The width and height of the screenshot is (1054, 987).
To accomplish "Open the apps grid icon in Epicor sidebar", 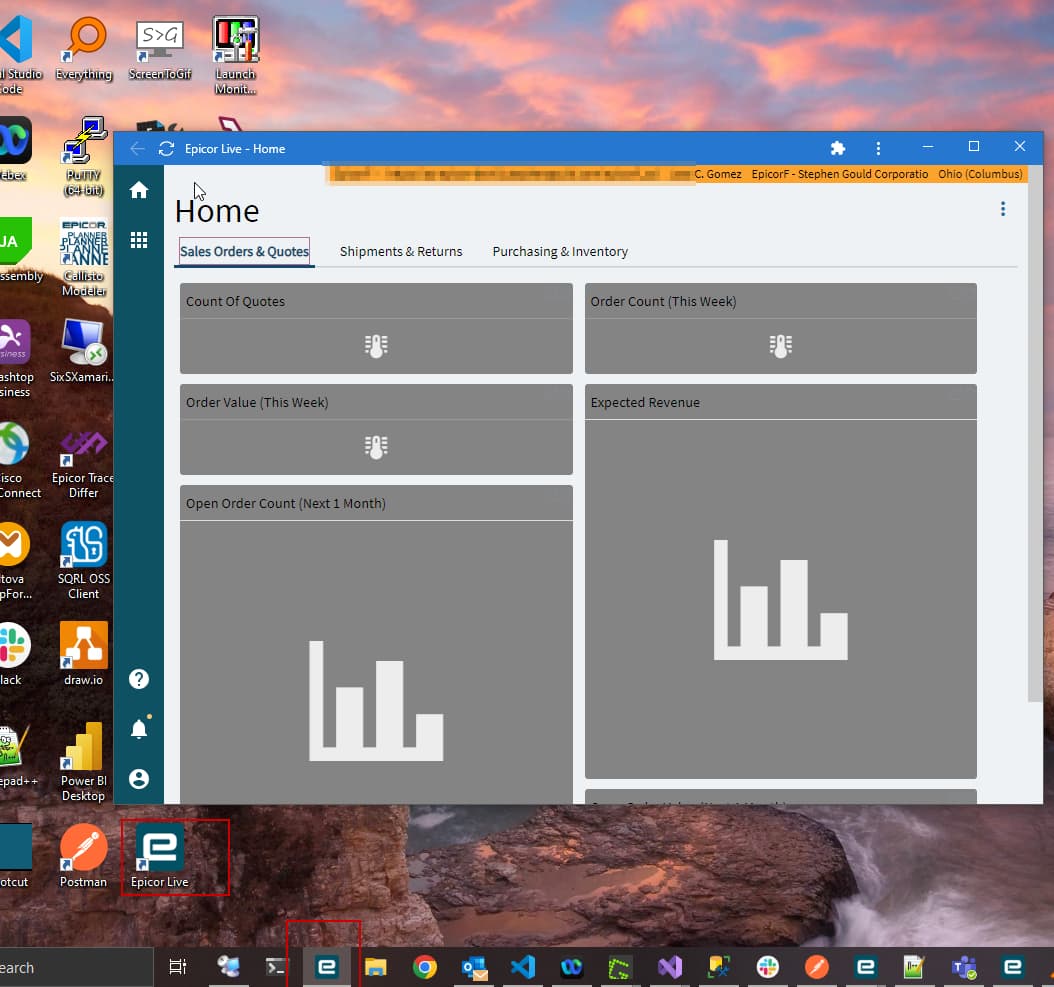I will tap(138, 239).
